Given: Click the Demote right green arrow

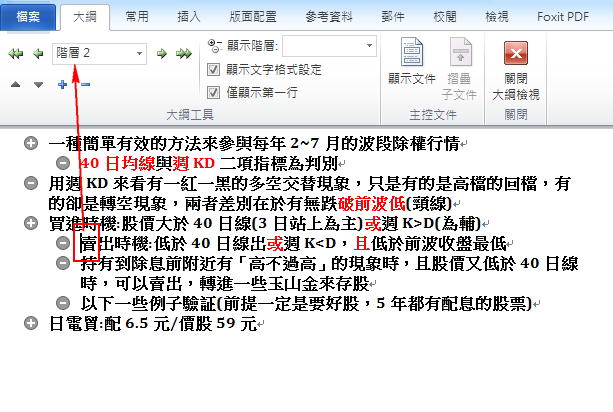Looking at the screenshot, I should (x=162, y=53).
